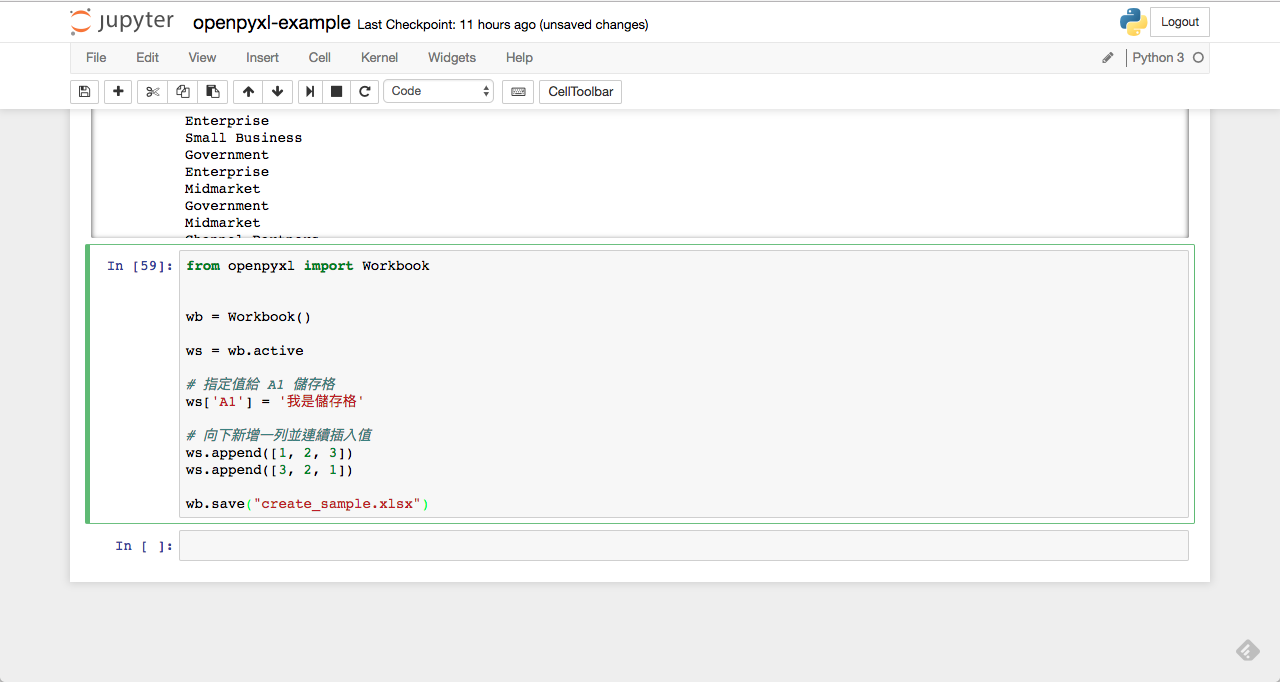1280x682 pixels.
Task: Switch to the Widgets menu
Action: click(x=451, y=57)
